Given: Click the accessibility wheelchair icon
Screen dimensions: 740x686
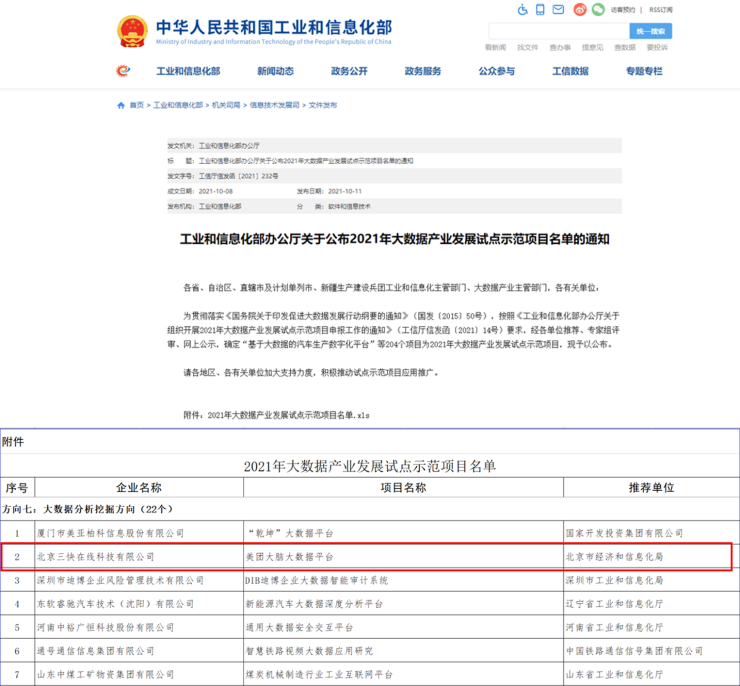Looking at the screenshot, I should tap(522, 10).
